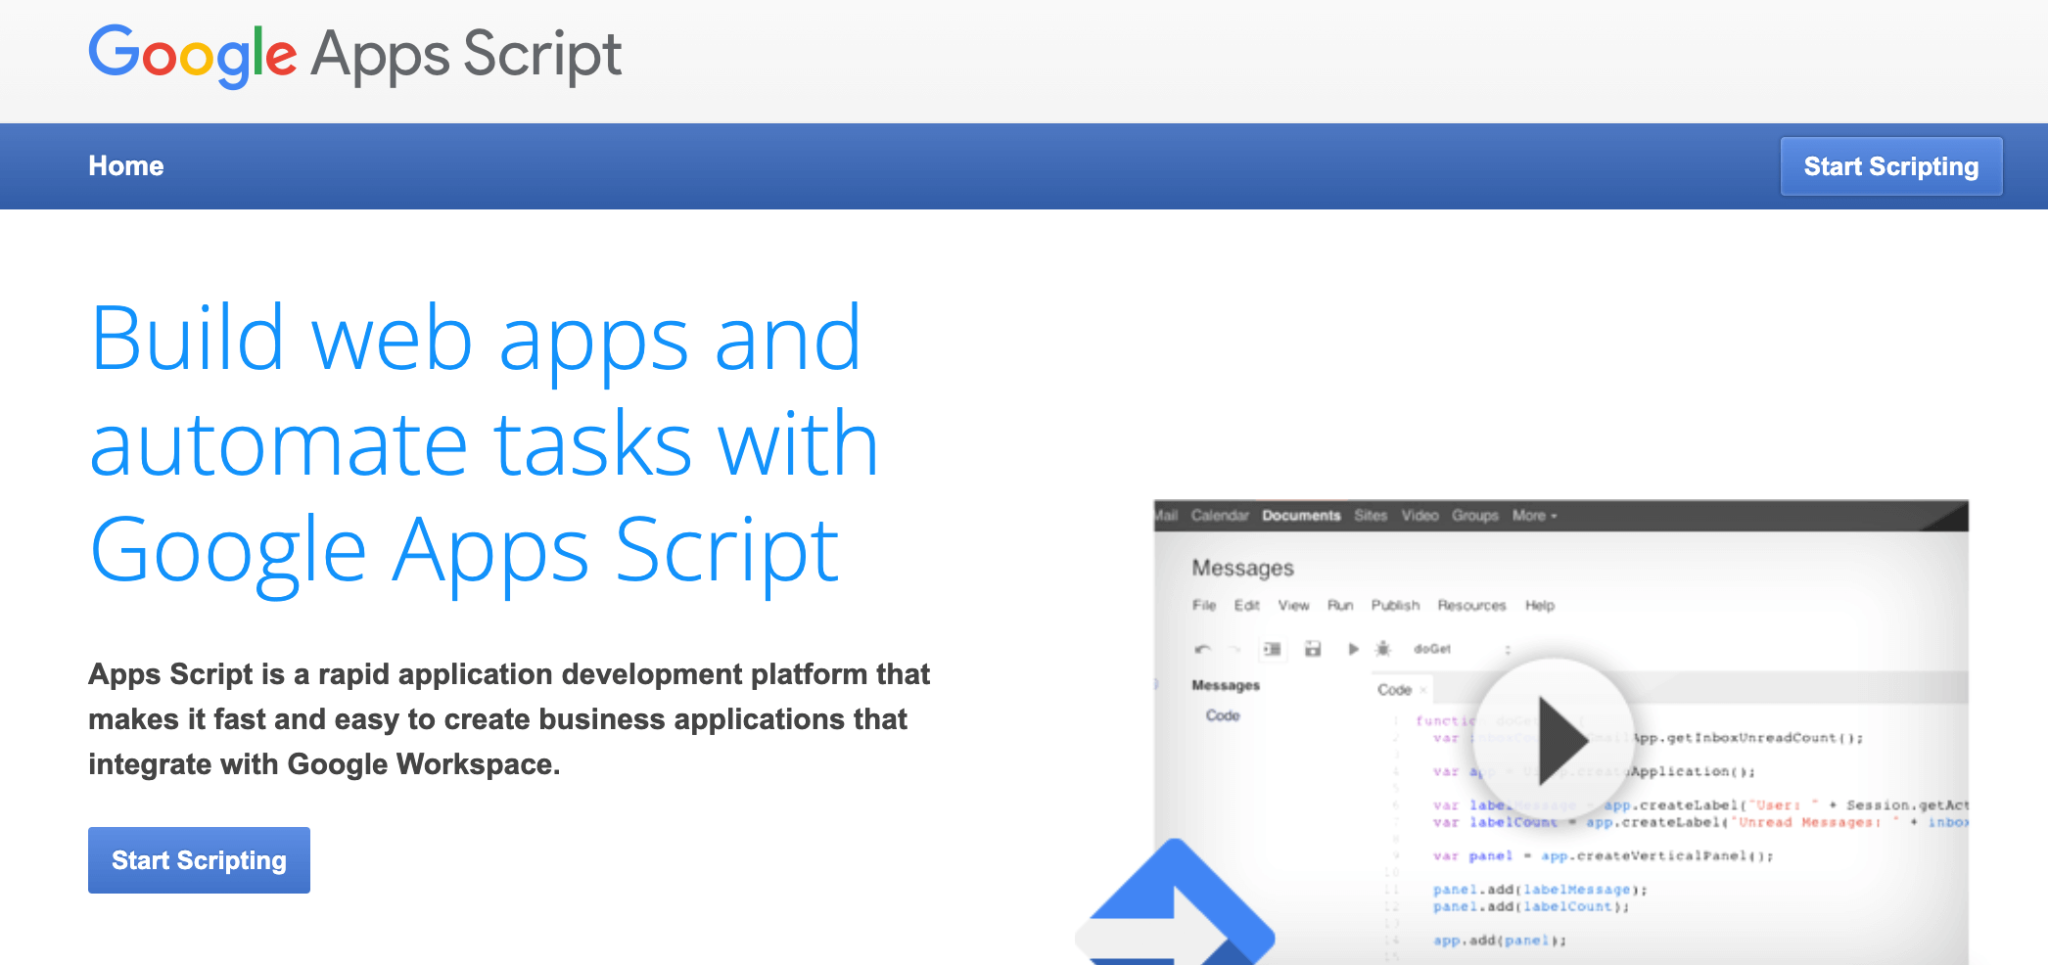Open Home in the navigation bar
This screenshot has width=2048, height=965.
point(126,166)
